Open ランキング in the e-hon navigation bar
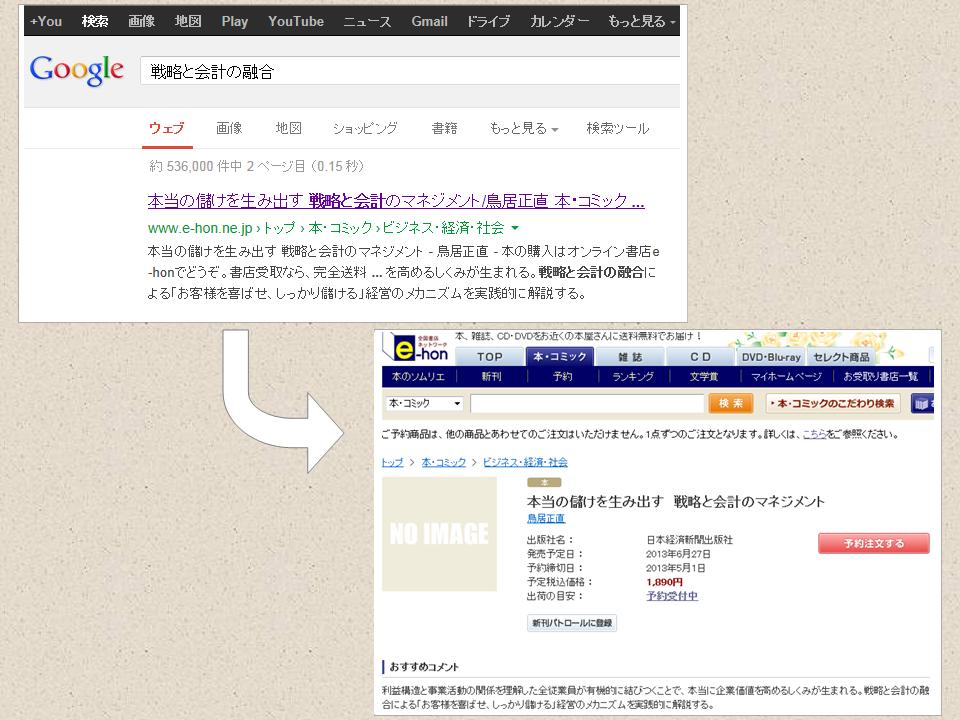 633,376
